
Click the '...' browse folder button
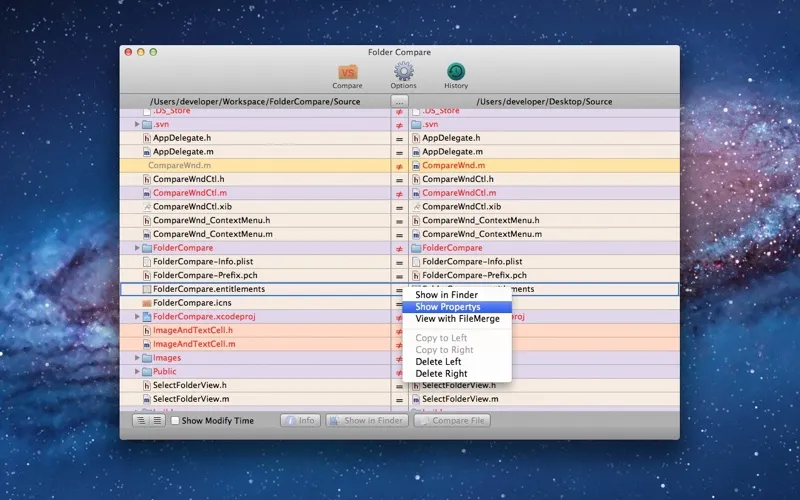click(x=399, y=102)
